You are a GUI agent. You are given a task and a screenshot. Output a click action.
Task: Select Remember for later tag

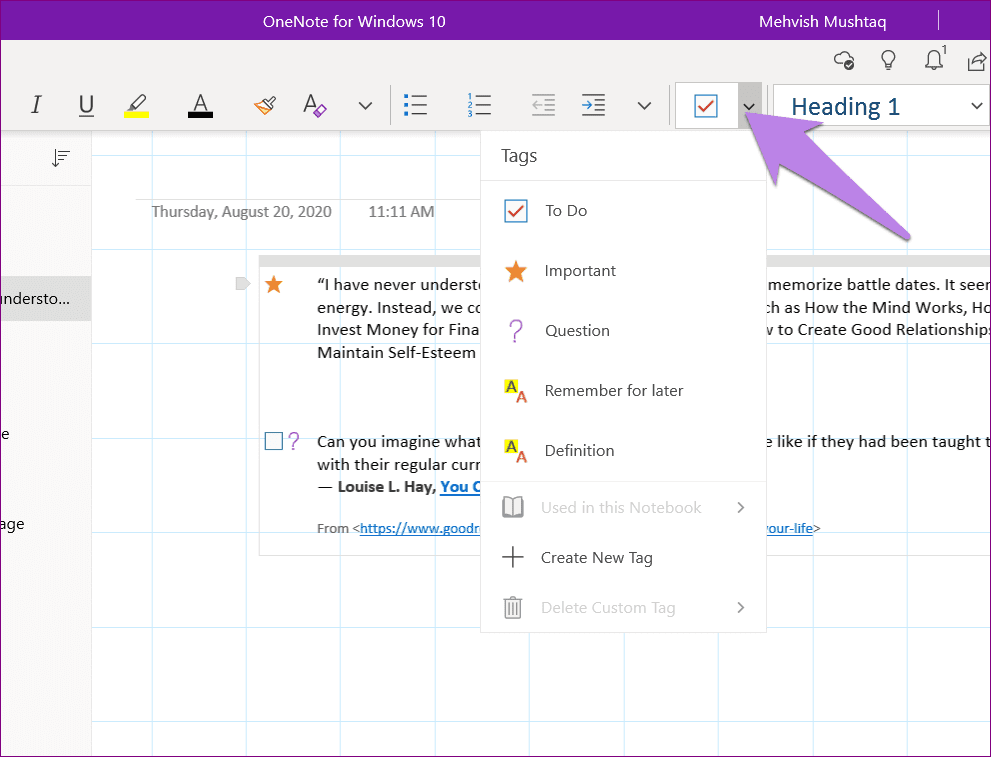point(623,391)
